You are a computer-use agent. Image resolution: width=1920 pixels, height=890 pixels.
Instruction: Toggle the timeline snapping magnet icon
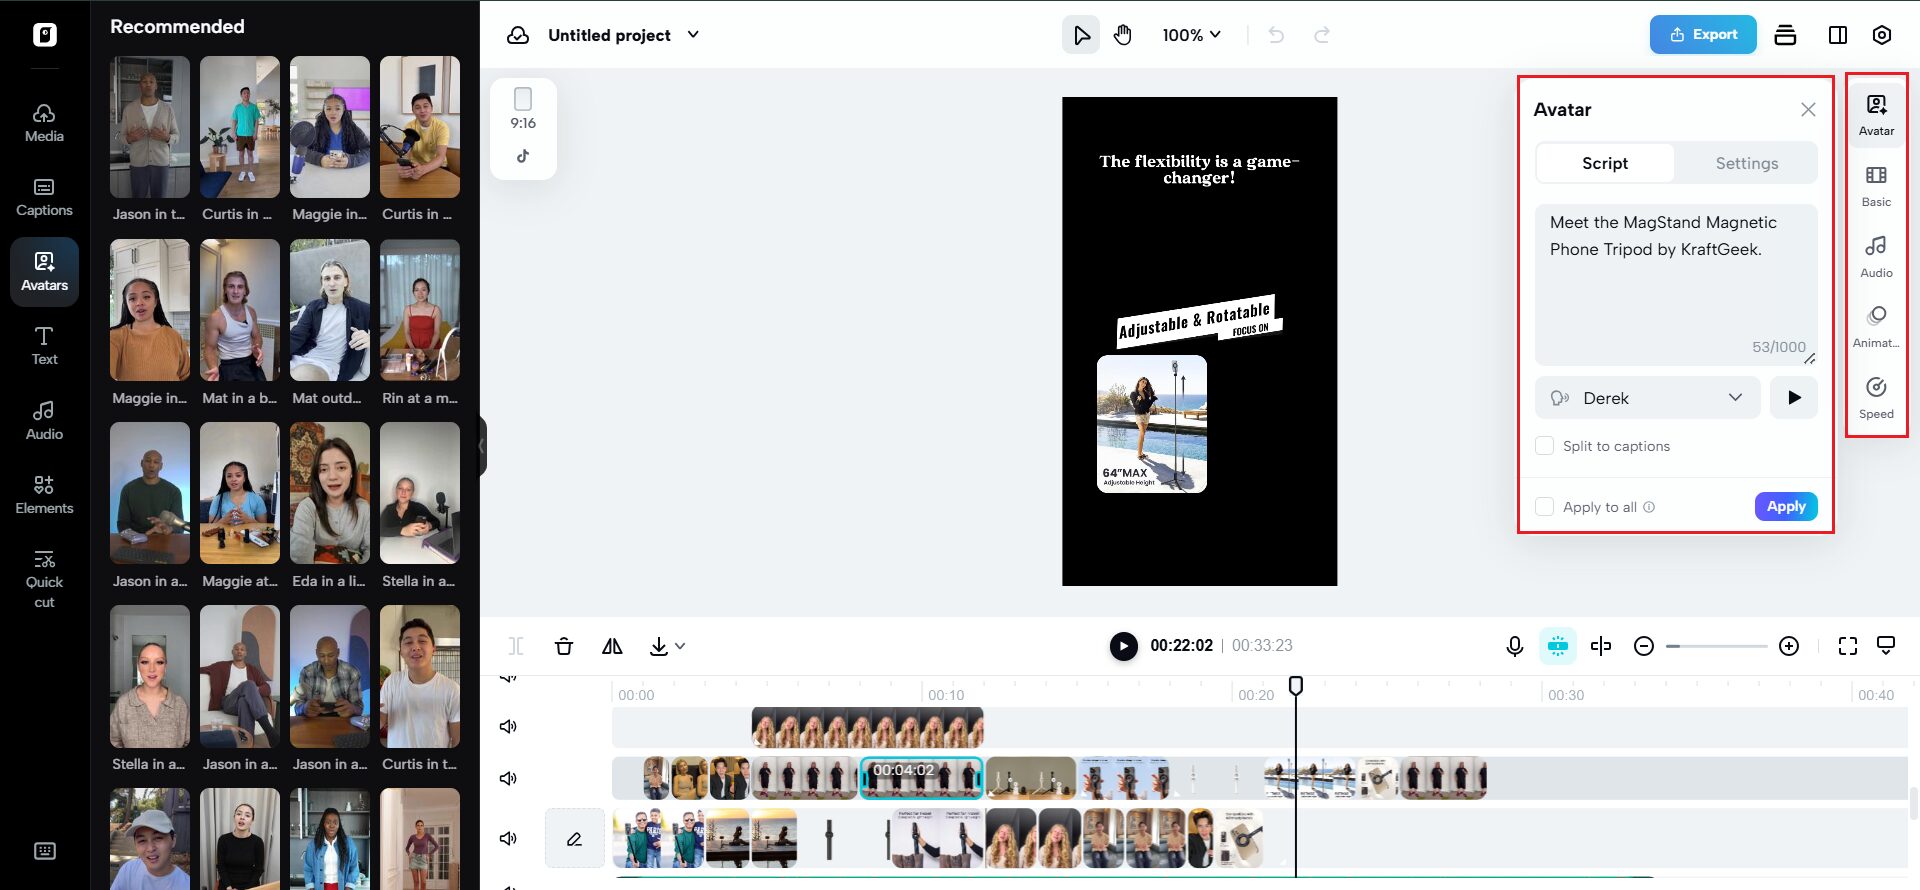click(1558, 646)
